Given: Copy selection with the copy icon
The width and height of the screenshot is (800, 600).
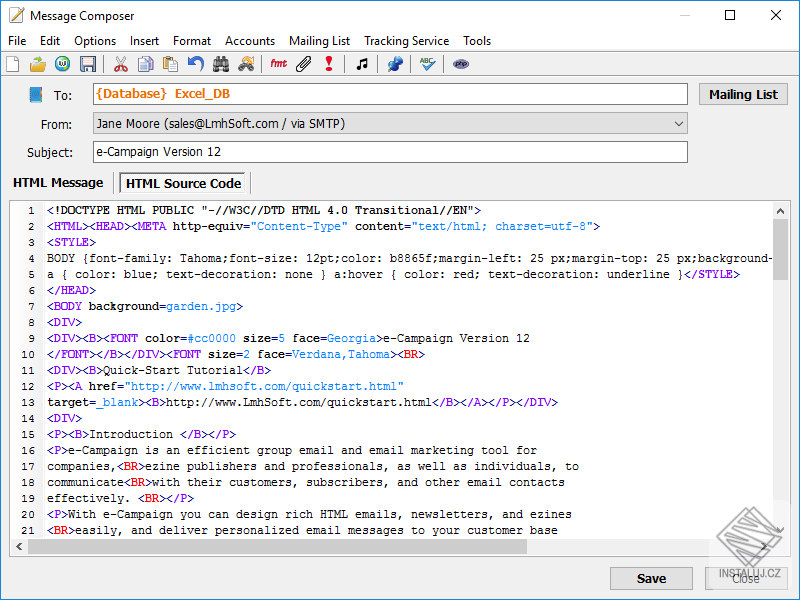Looking at the screenshot, I should pos(145,64).
